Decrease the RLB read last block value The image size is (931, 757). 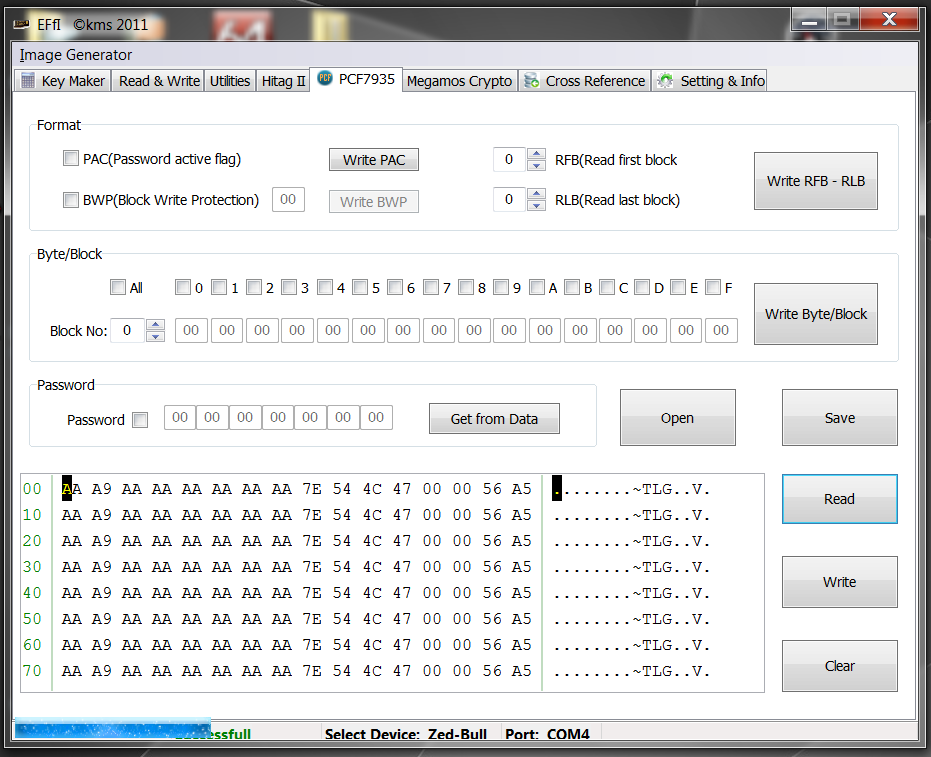536,205
